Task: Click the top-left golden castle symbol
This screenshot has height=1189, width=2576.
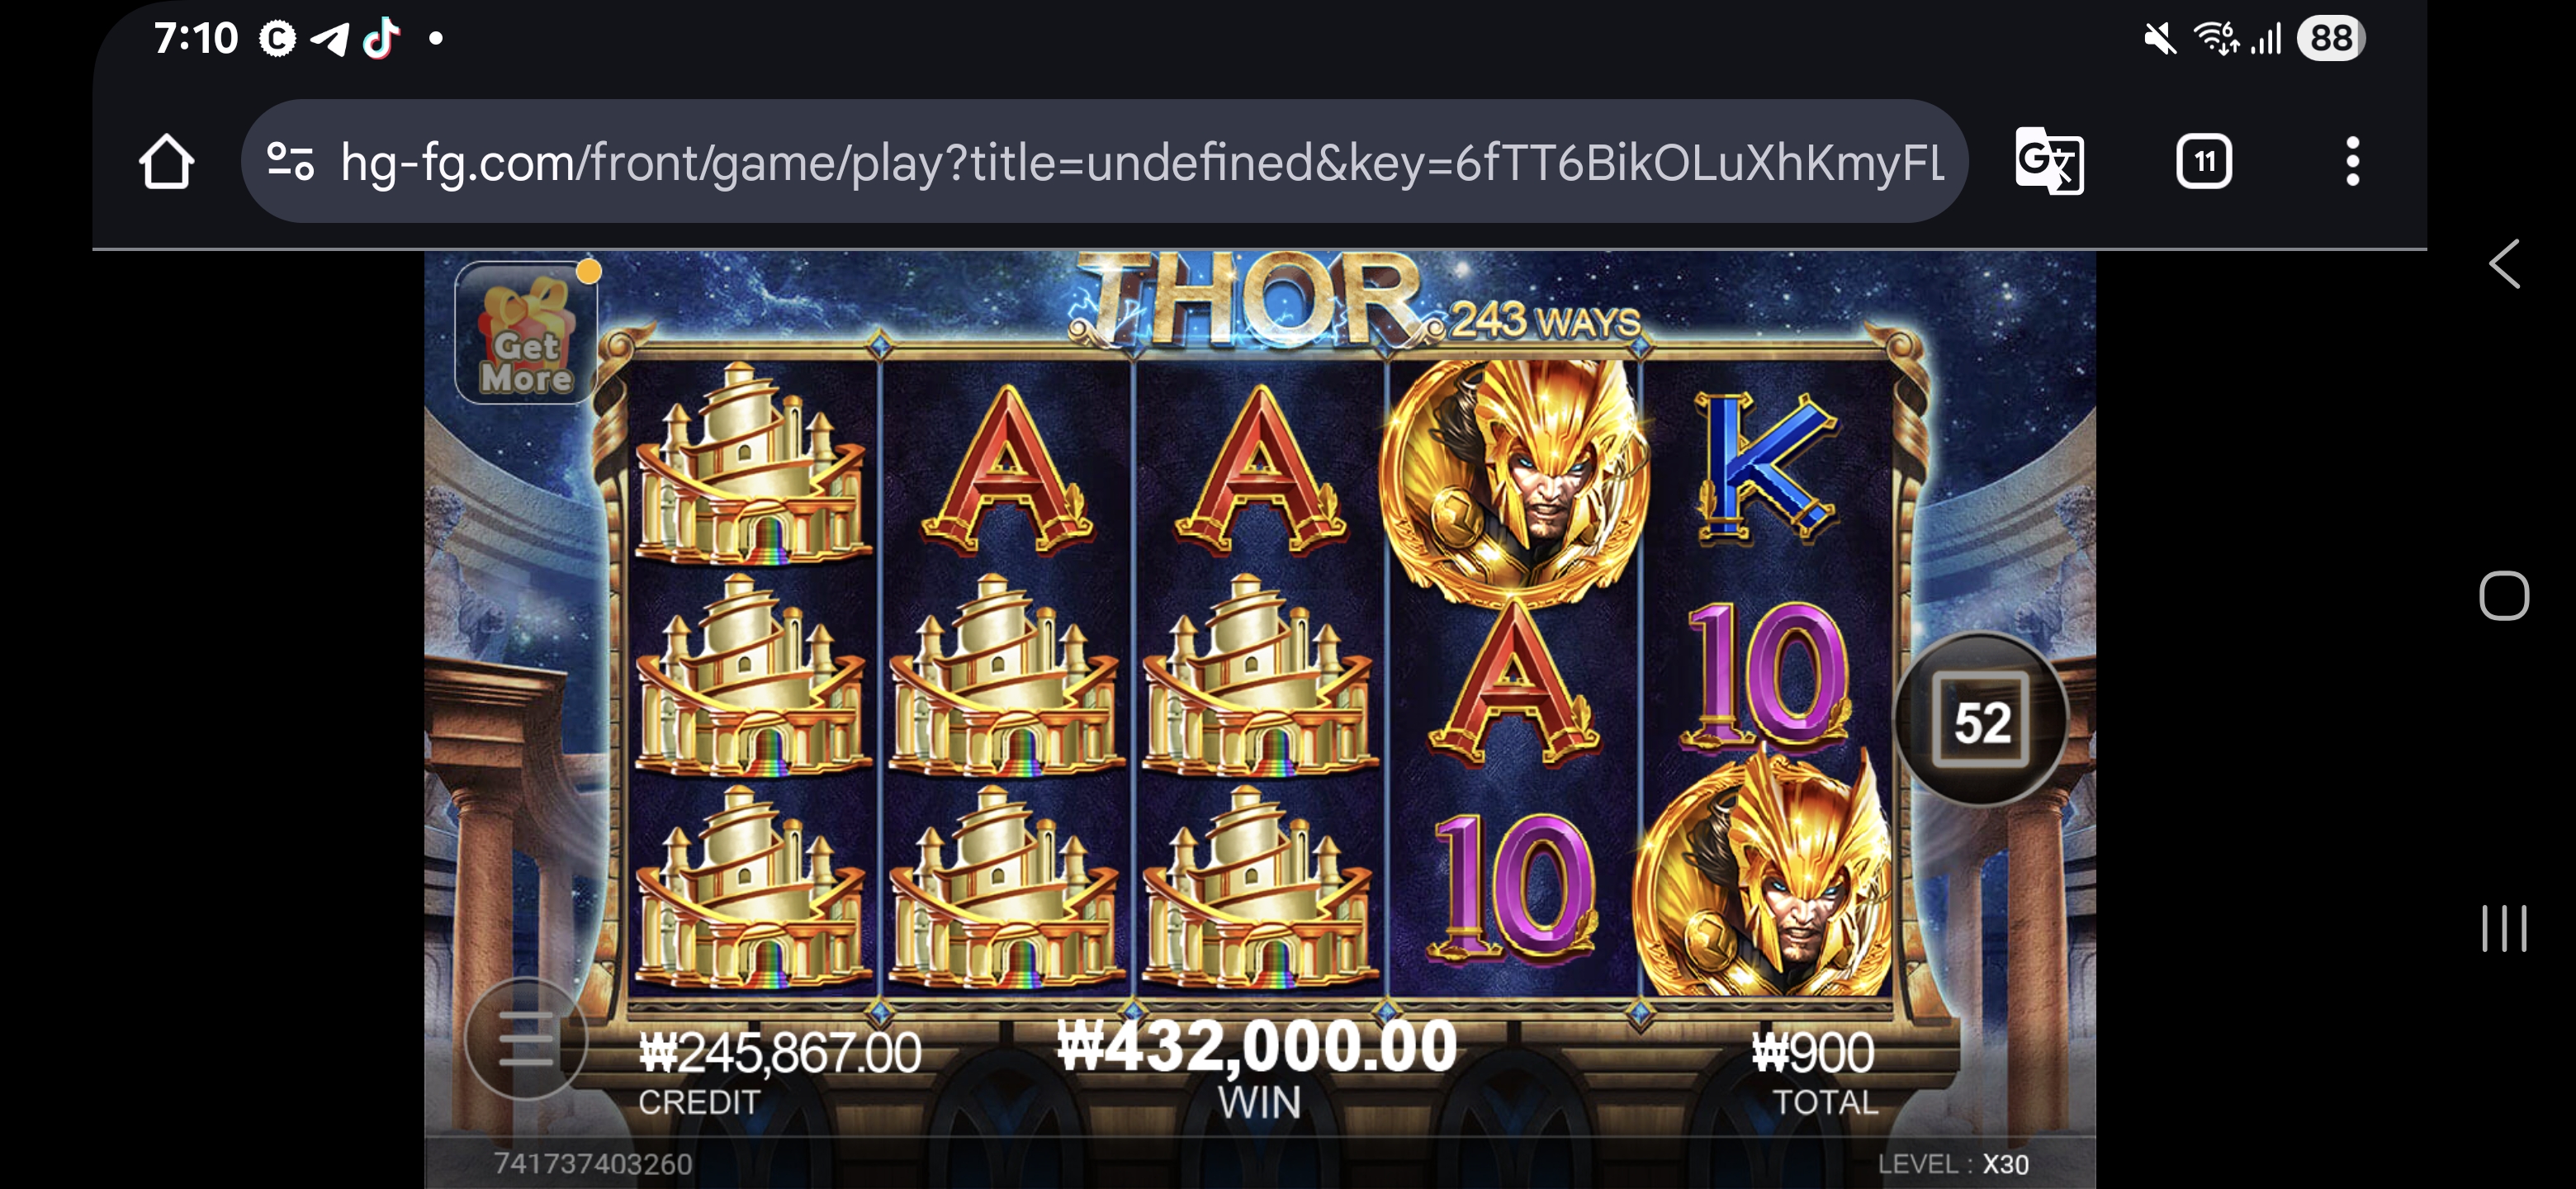Action: click(753, 463)
